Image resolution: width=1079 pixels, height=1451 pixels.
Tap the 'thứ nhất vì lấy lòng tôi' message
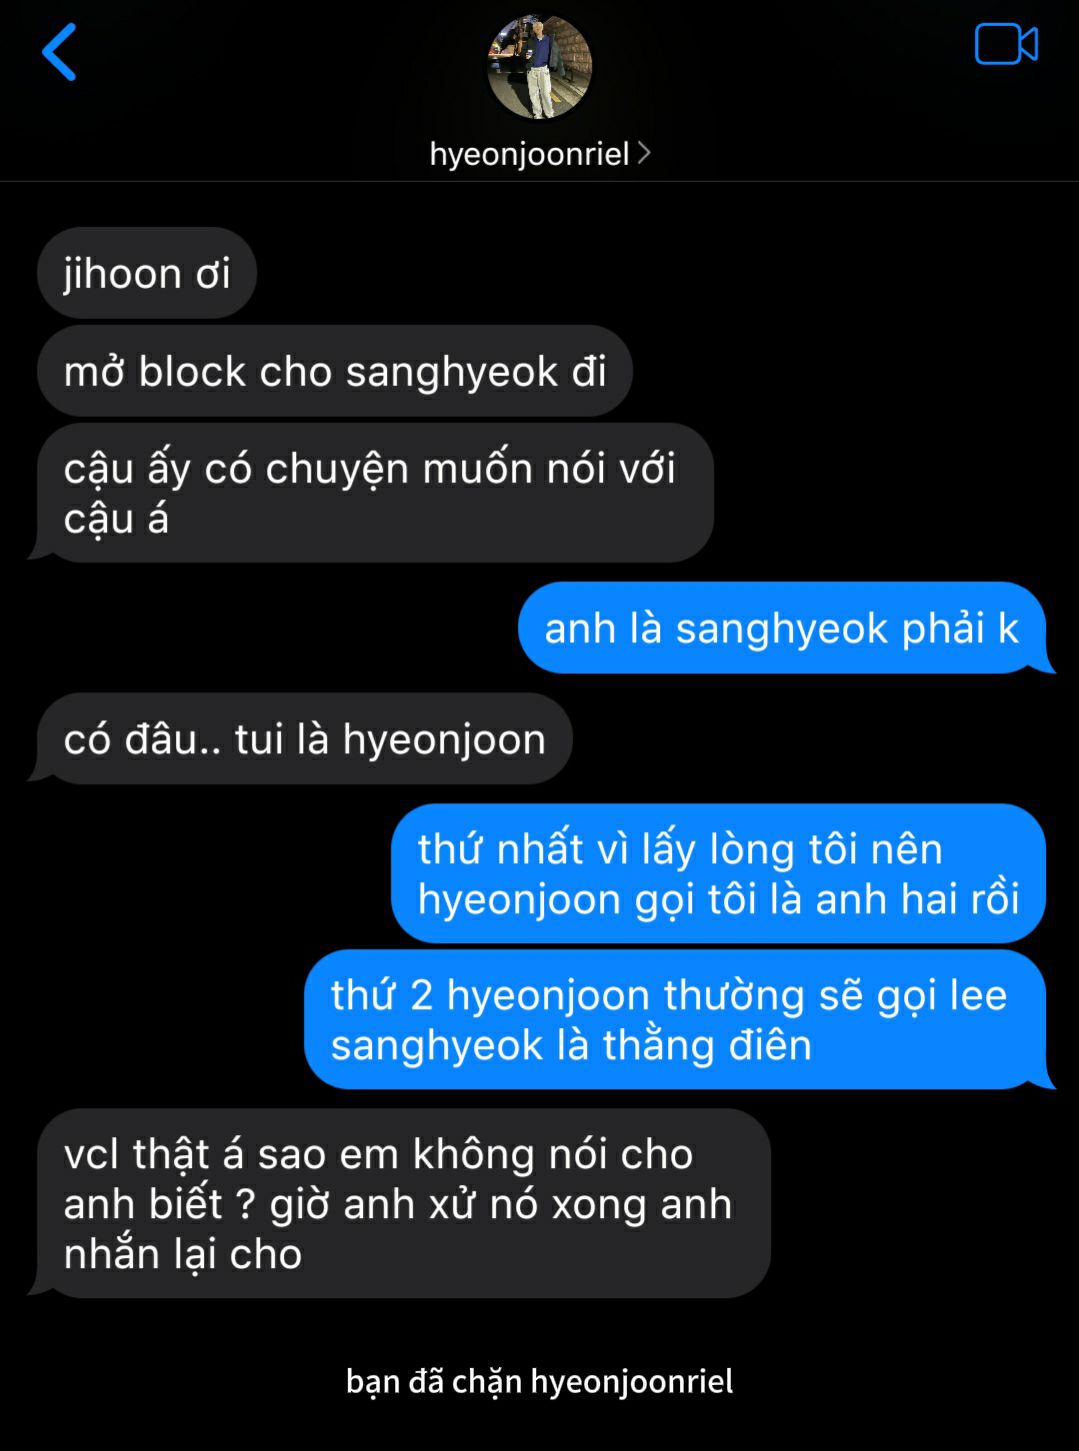click(x=718, y=873)
